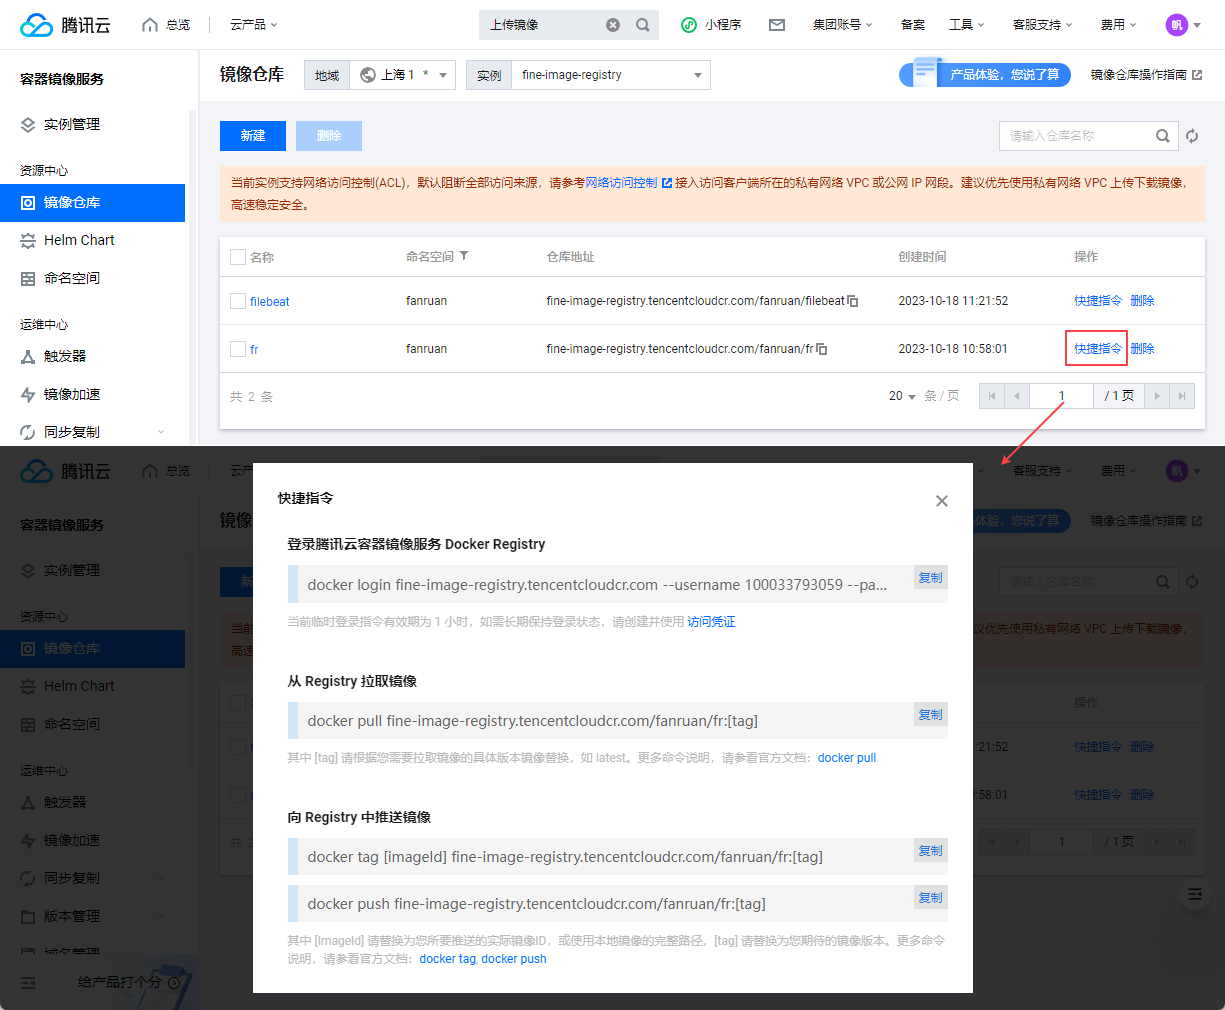Open the 访问凭证 link
Viewport: 1225px width, 1010px height.
[x=711, y=622]
